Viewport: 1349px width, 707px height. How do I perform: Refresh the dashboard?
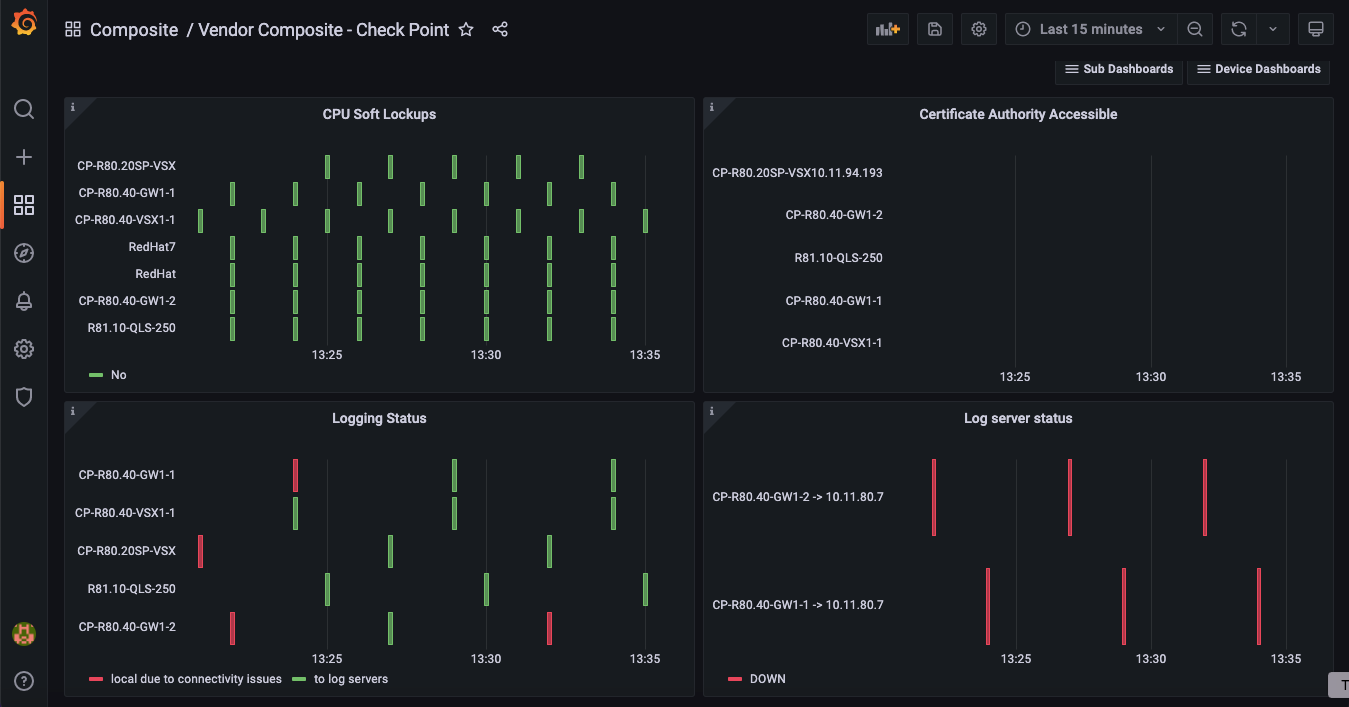1239,29
